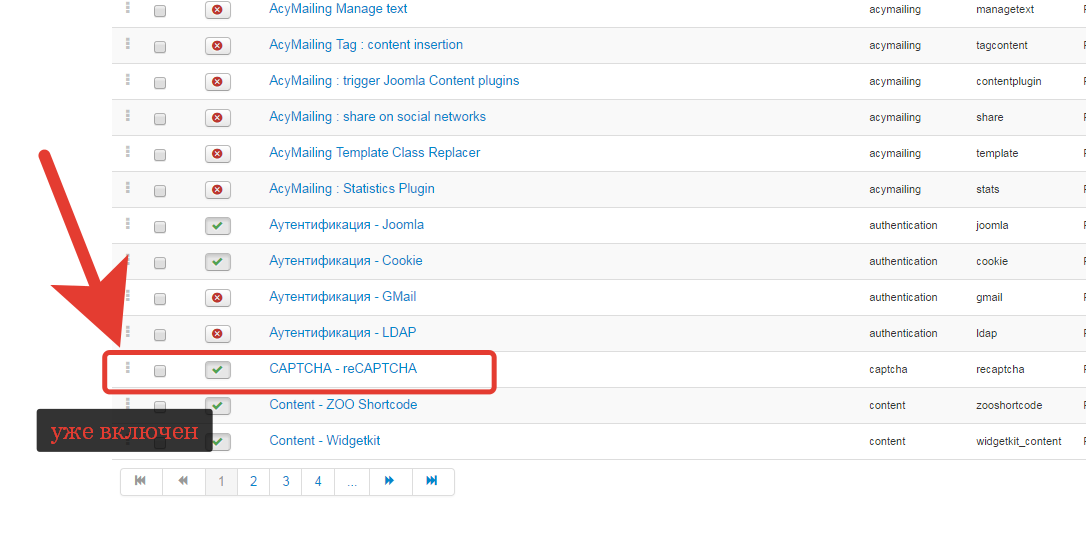
Task: Click the 'recaptcha' element cell
Action: (x=1000, y=370)
